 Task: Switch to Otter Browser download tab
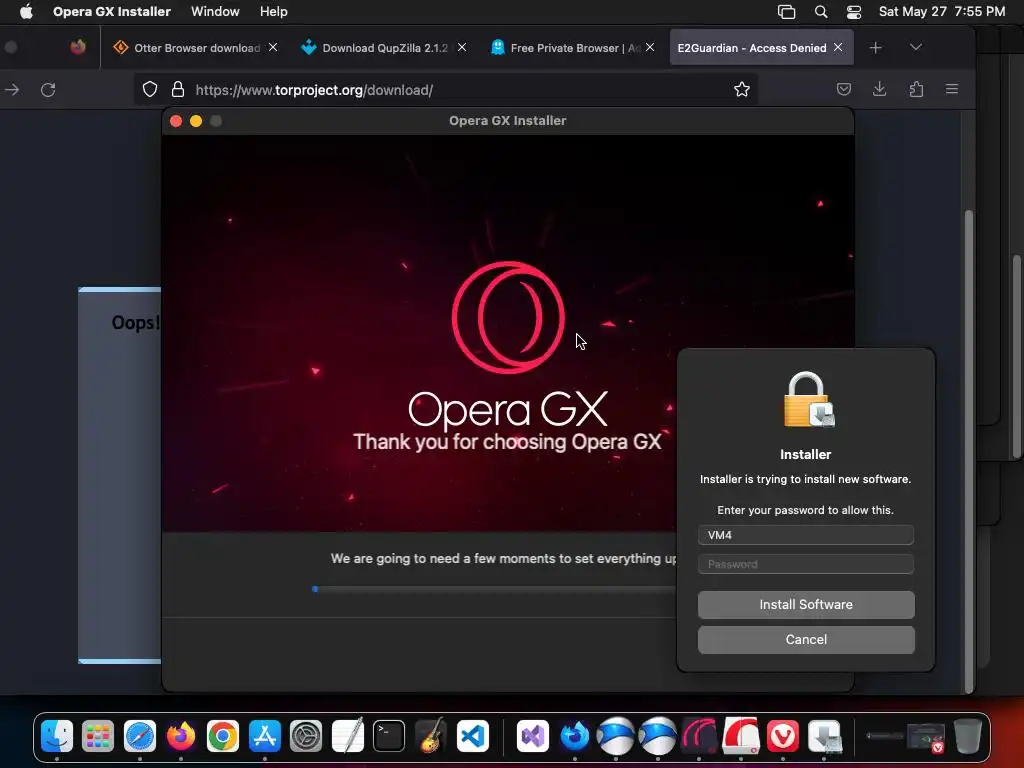pos(195,48)
